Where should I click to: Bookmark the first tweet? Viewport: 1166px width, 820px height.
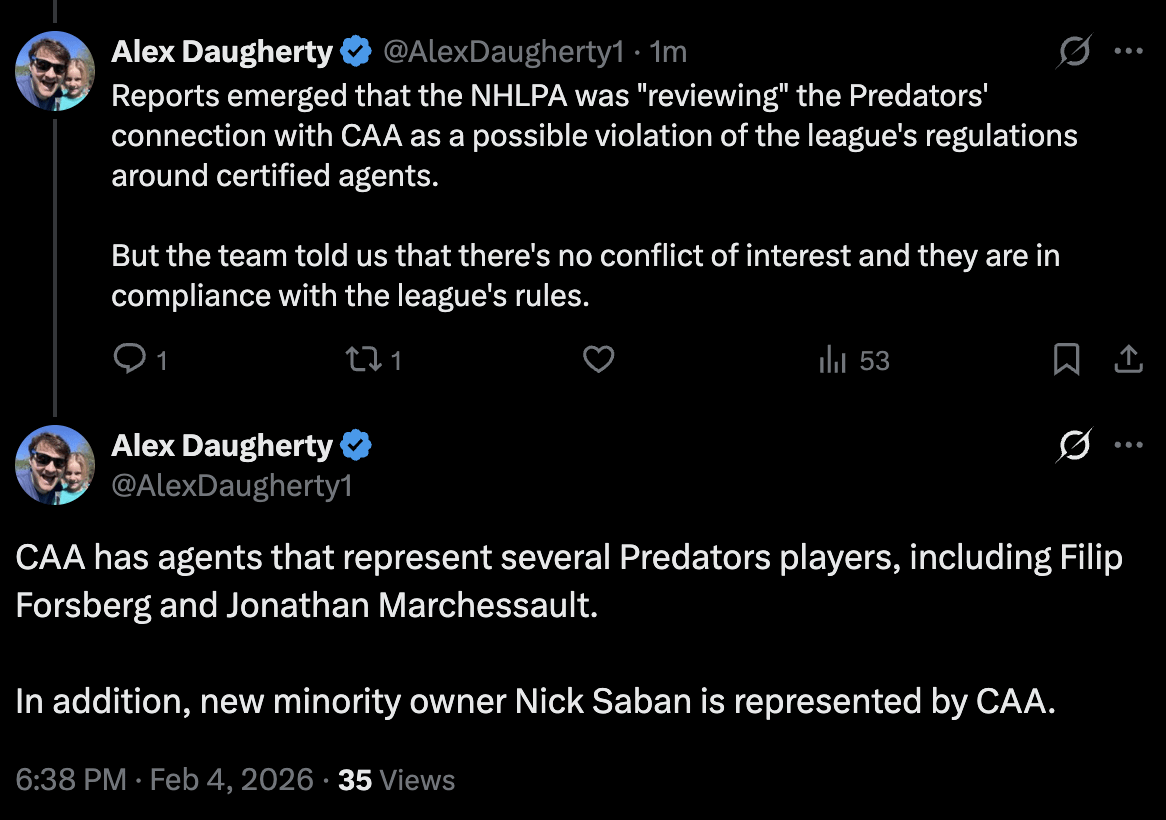click(x=1067, y=359)
